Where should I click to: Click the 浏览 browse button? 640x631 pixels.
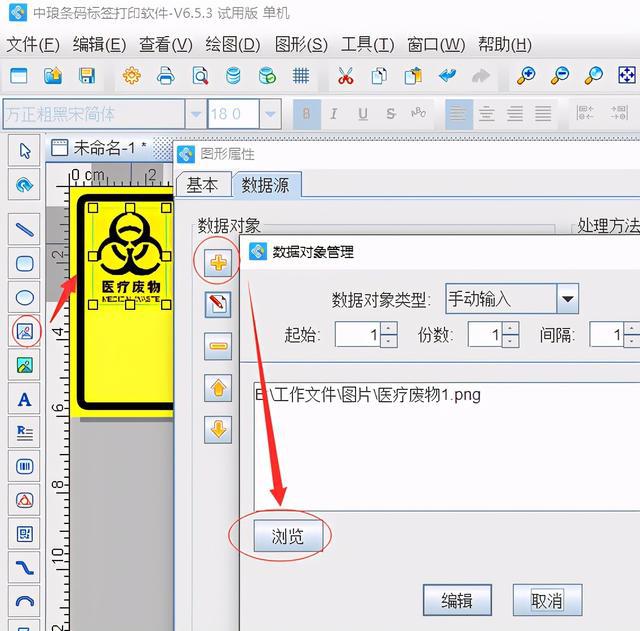click(x=288, y=536)
